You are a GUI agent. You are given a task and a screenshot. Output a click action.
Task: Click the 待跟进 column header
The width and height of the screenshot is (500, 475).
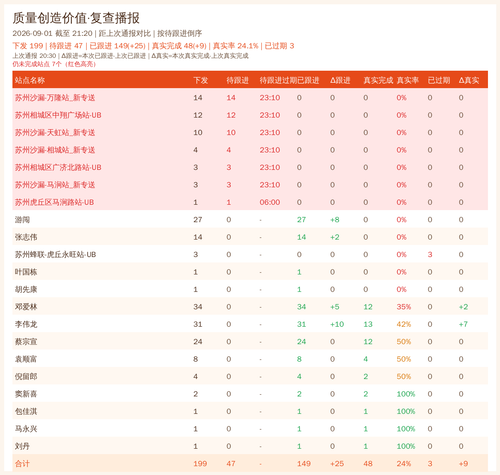click(237, 80)
